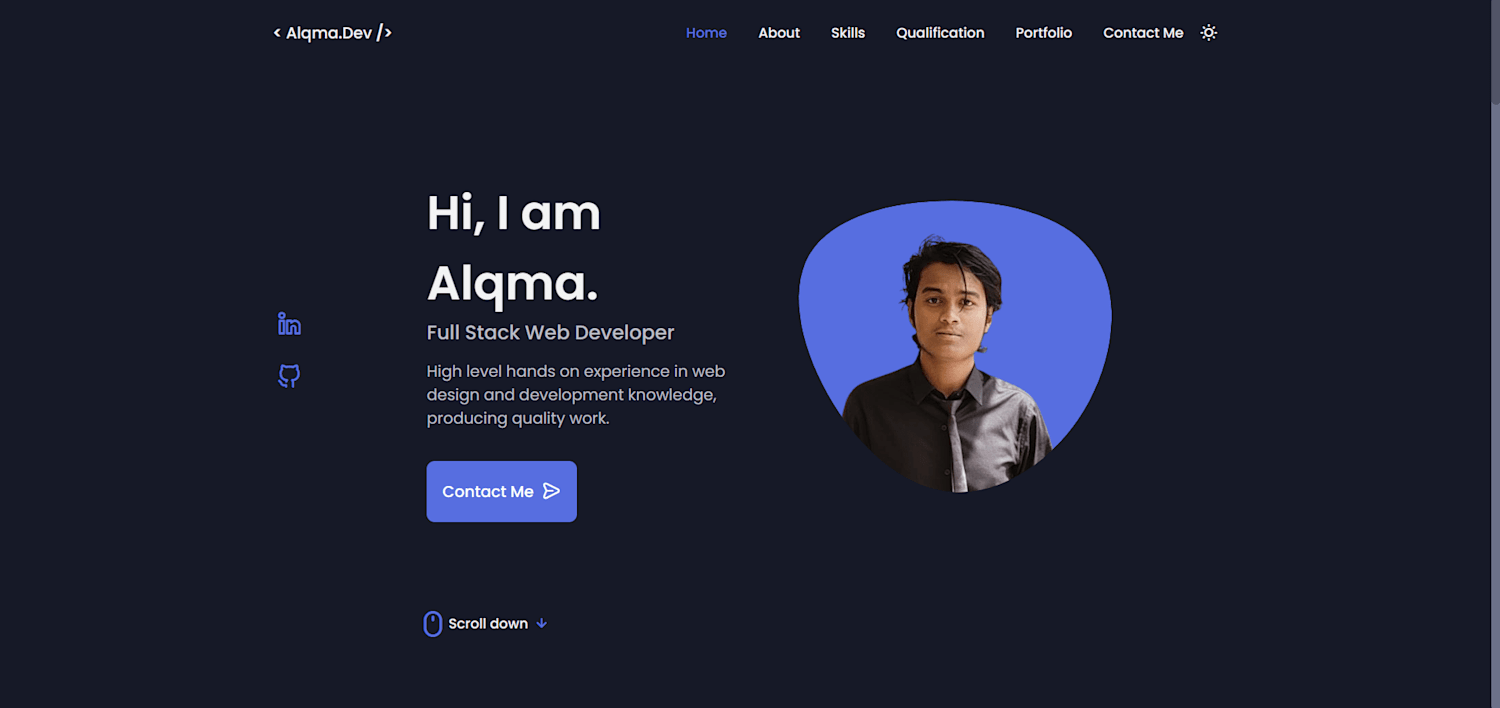The height and width of the screenshot is (708, 1500).
Task: Select Contact Me in the navigation bar
Action: click(1143, 33)
